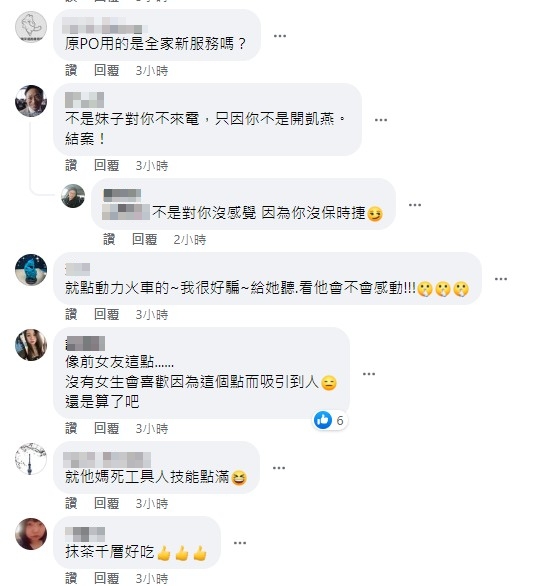The image size is (547, 586).
Task: Like the 抹茶千層好吃 comment
Action: [x=71, y=578]
